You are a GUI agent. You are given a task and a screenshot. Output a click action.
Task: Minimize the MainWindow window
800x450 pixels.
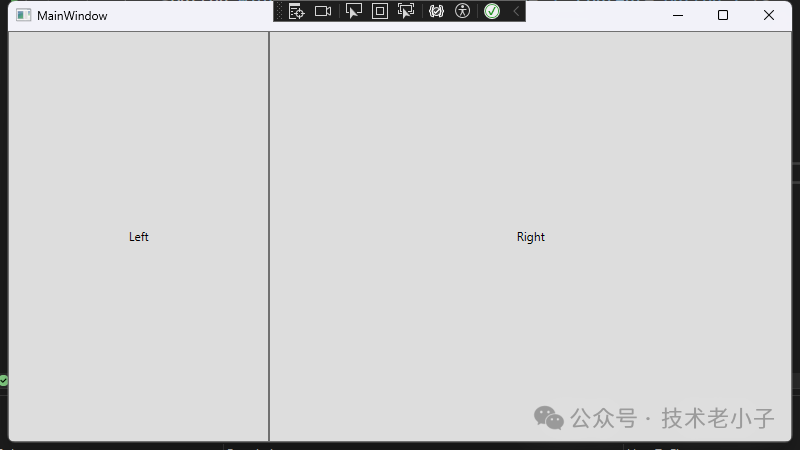(678, 15)
